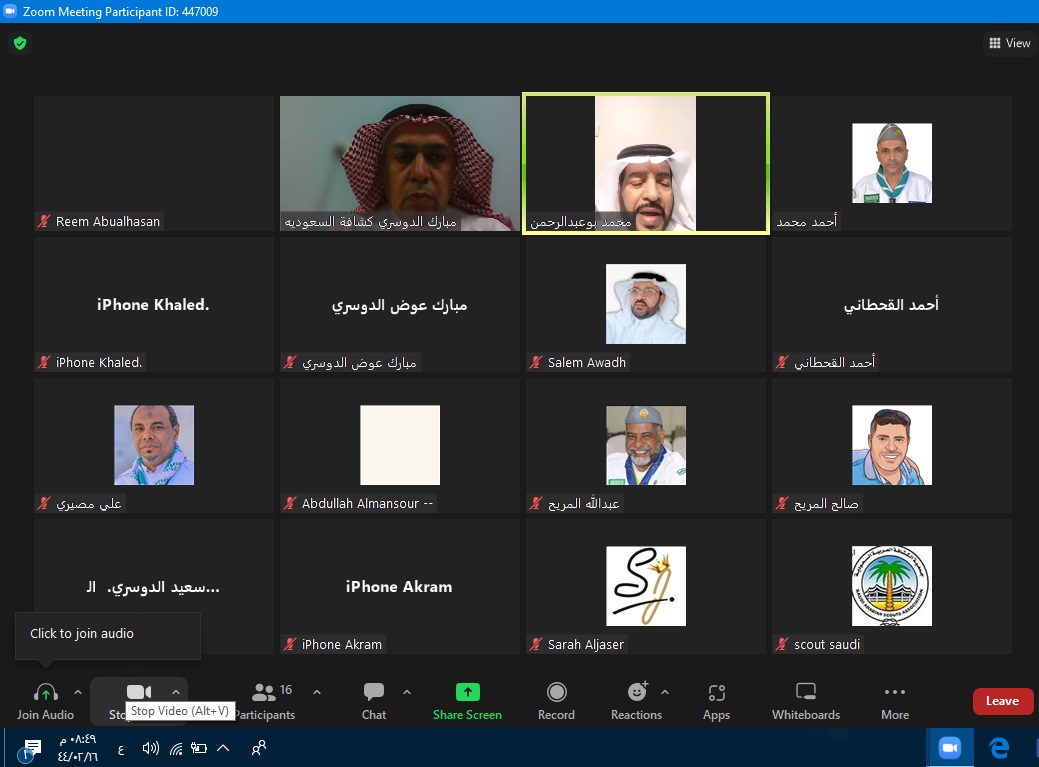Open the audio options chevron
Screen dimensions: 1039x767
point(77,691)
